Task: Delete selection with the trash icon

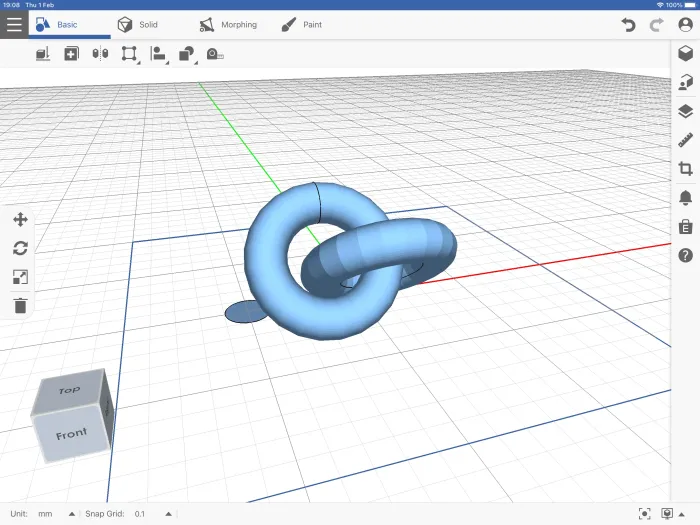Action: [20, 306]
